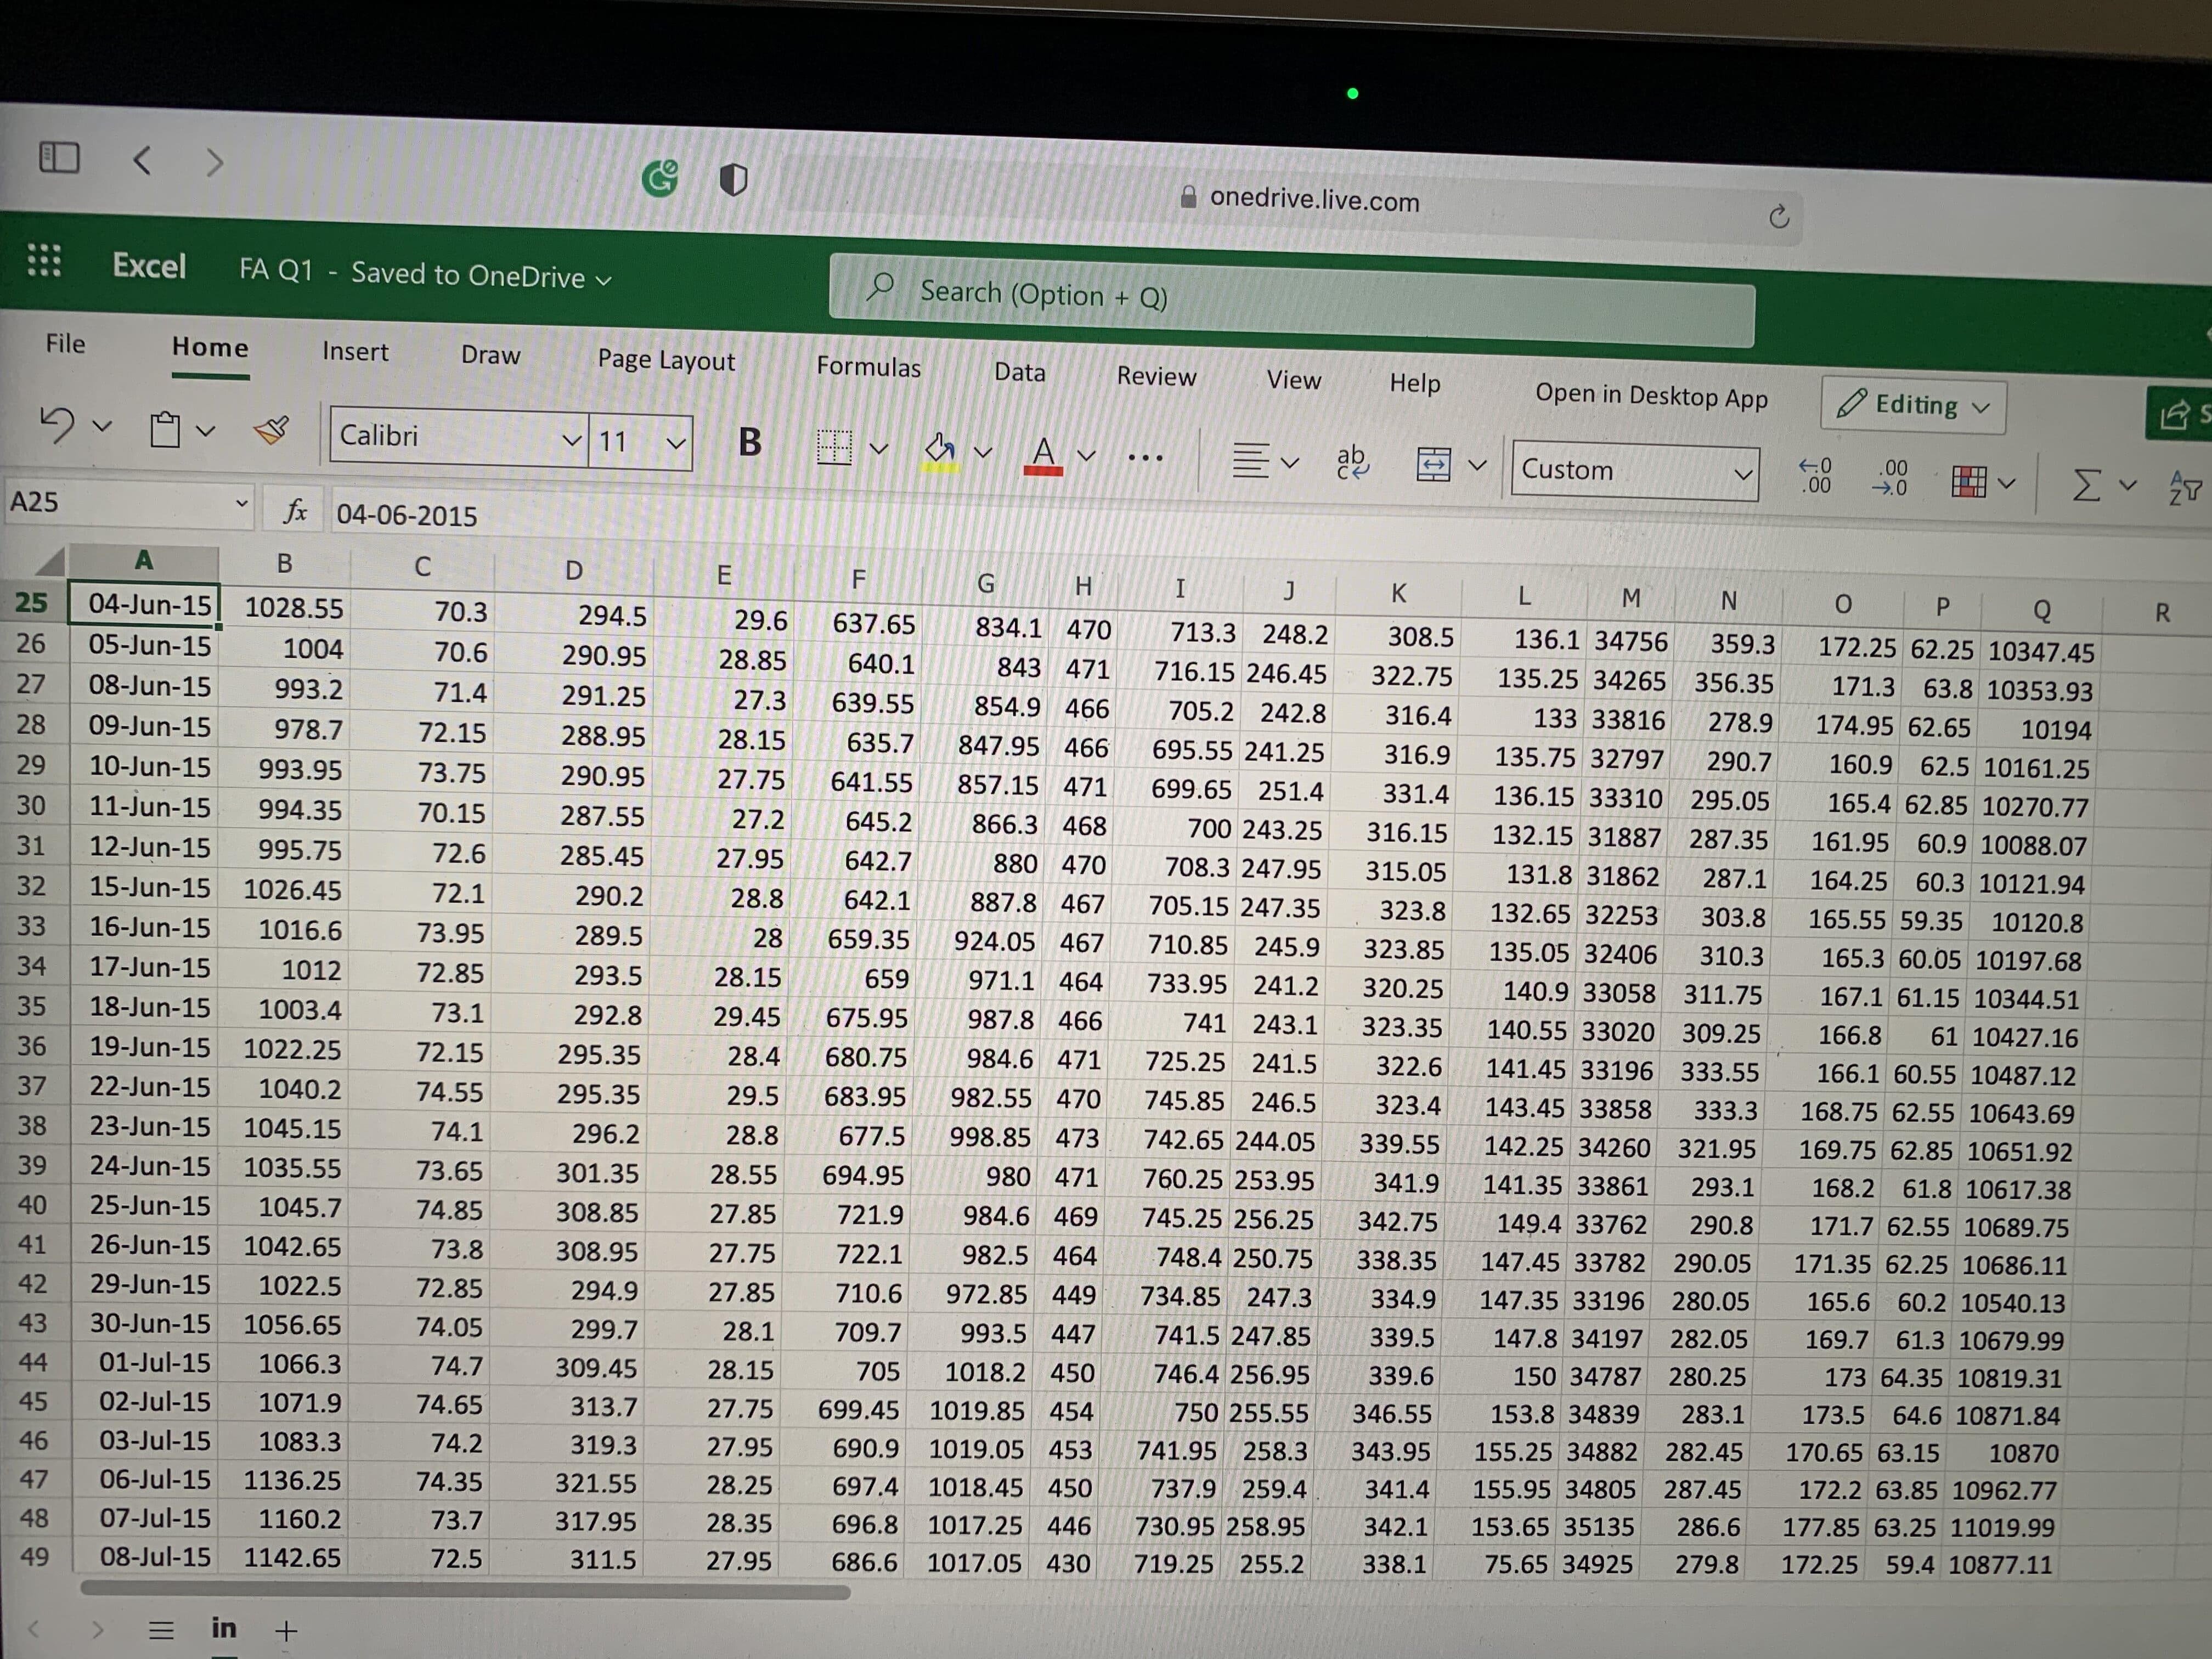Expand the paste options dropdown arrow
The width and height of the screenshot is (2212, 1659).
point(206,431)
